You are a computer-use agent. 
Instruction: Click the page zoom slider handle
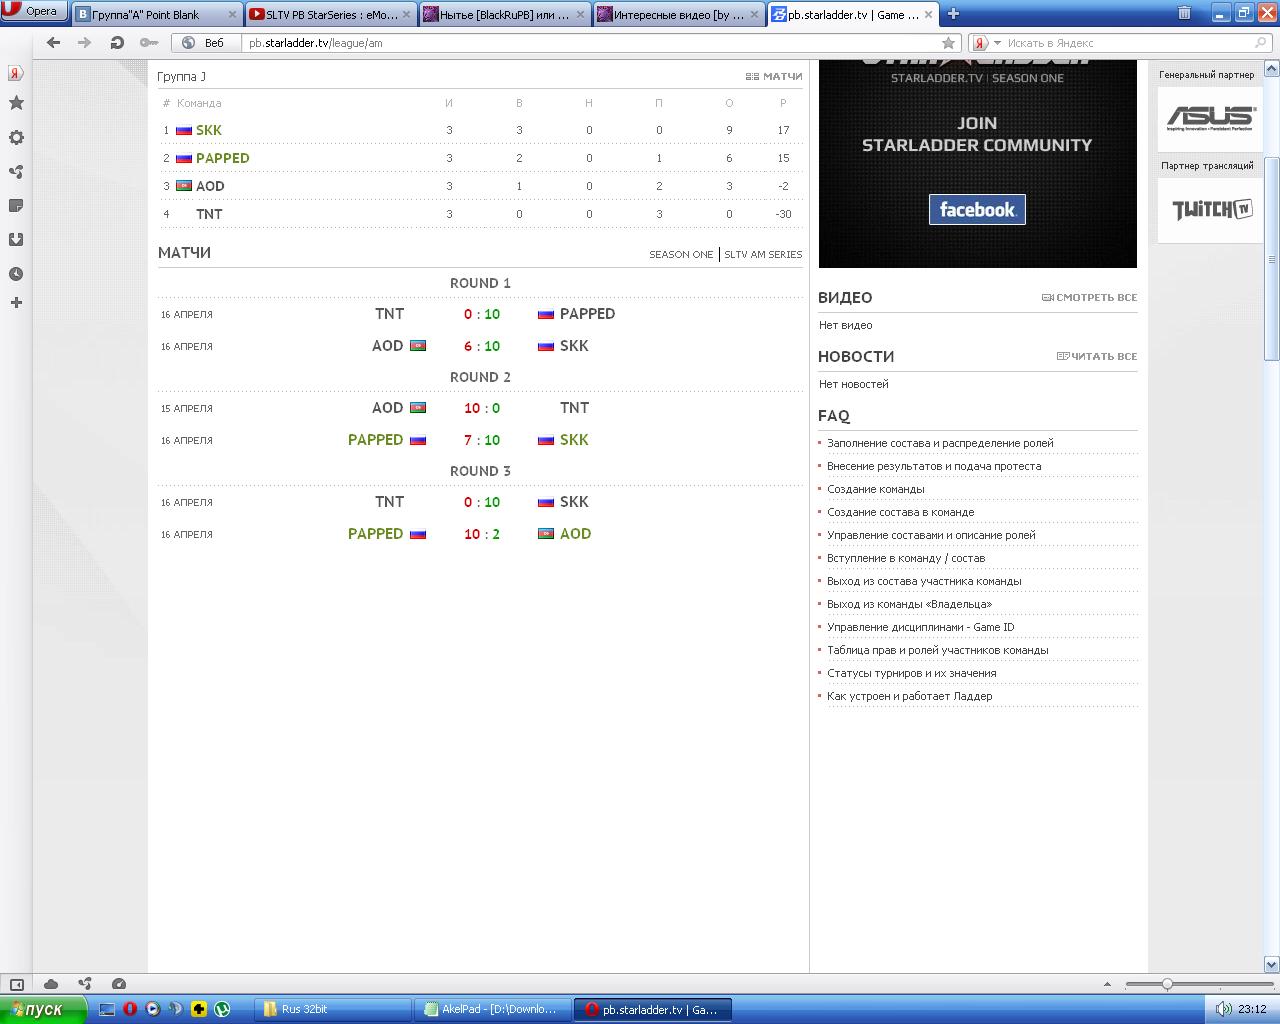(1166, 984)
